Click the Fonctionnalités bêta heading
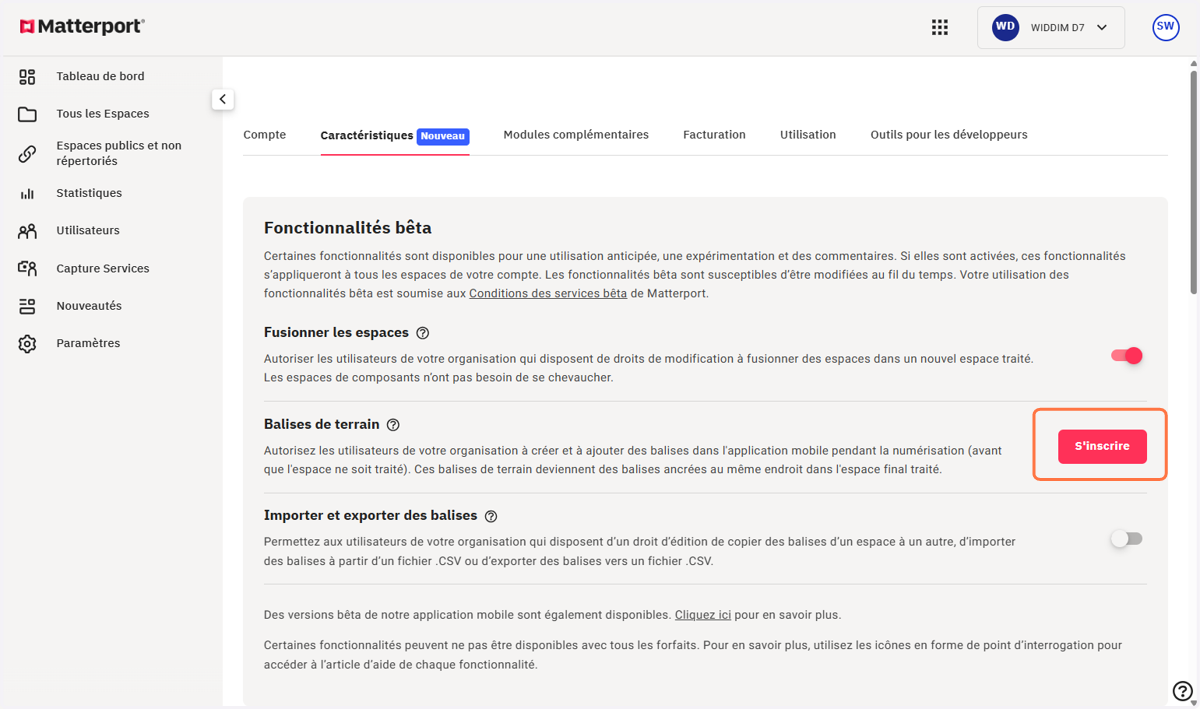1200x709 pixels. pyautogui.click(x=348, y=228)
